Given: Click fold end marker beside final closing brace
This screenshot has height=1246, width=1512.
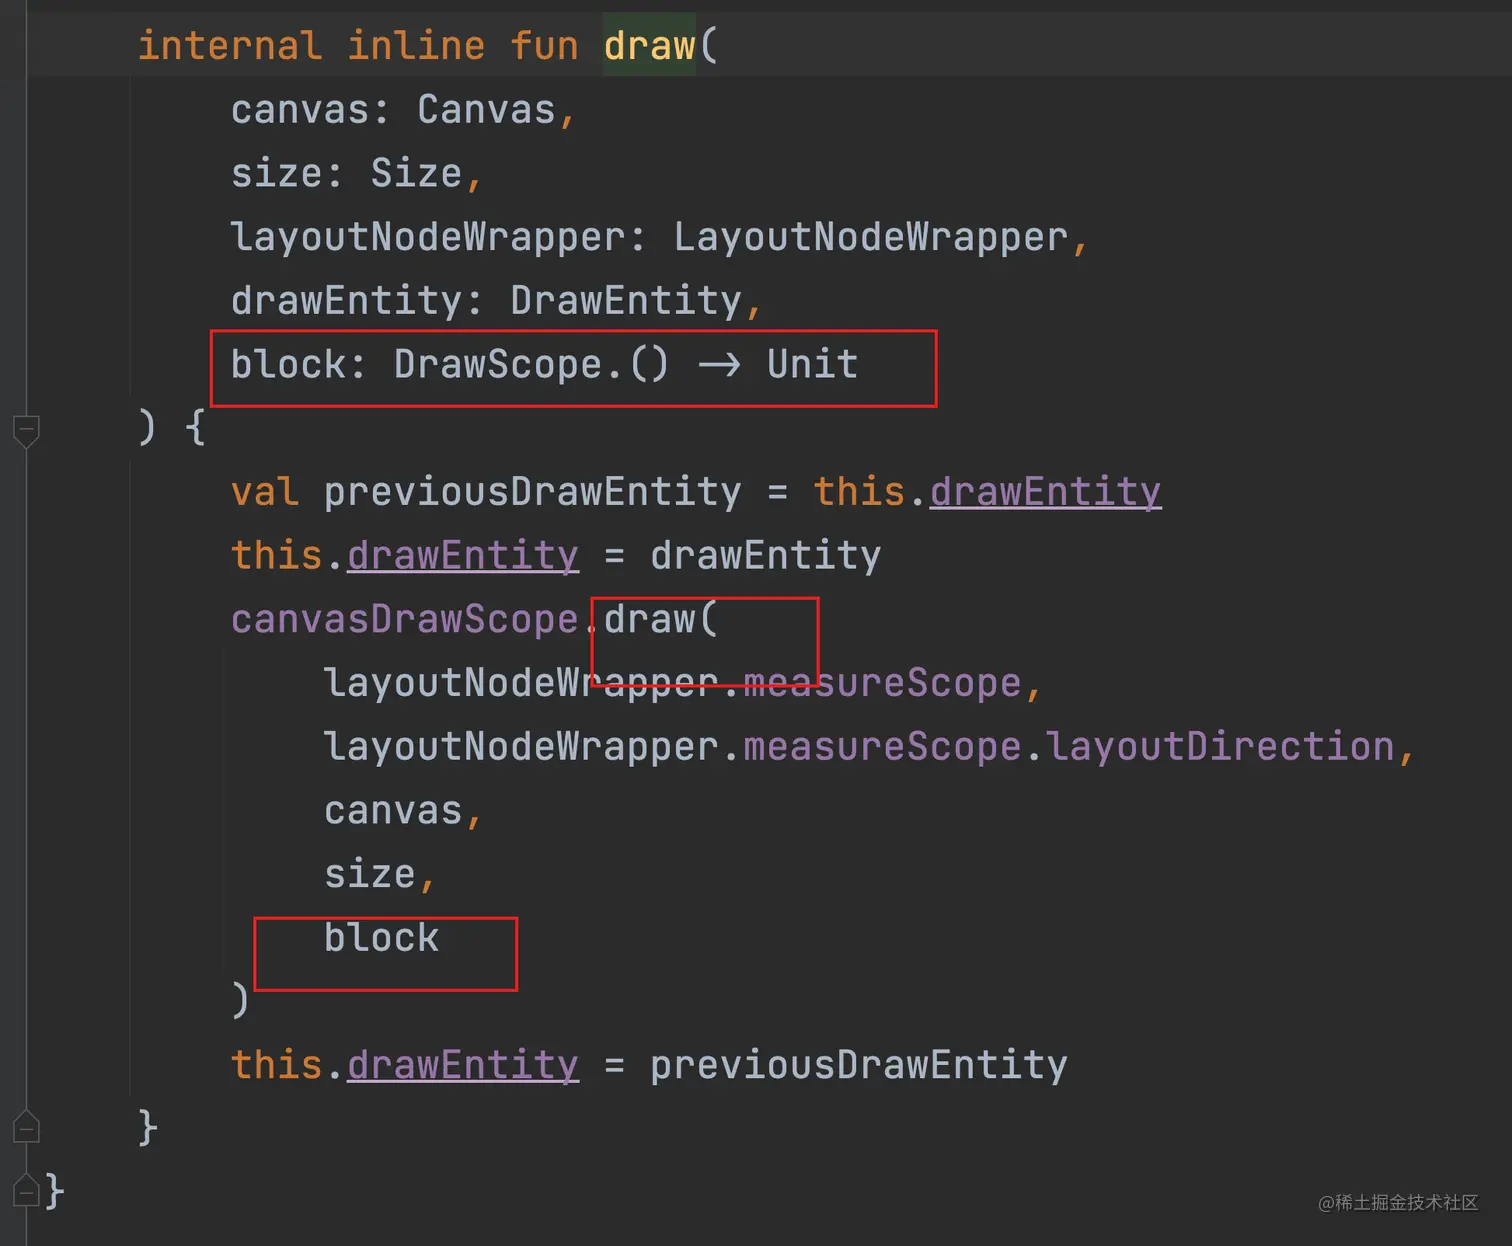Looking at the screenshot, I should [x=27, y=1189].
